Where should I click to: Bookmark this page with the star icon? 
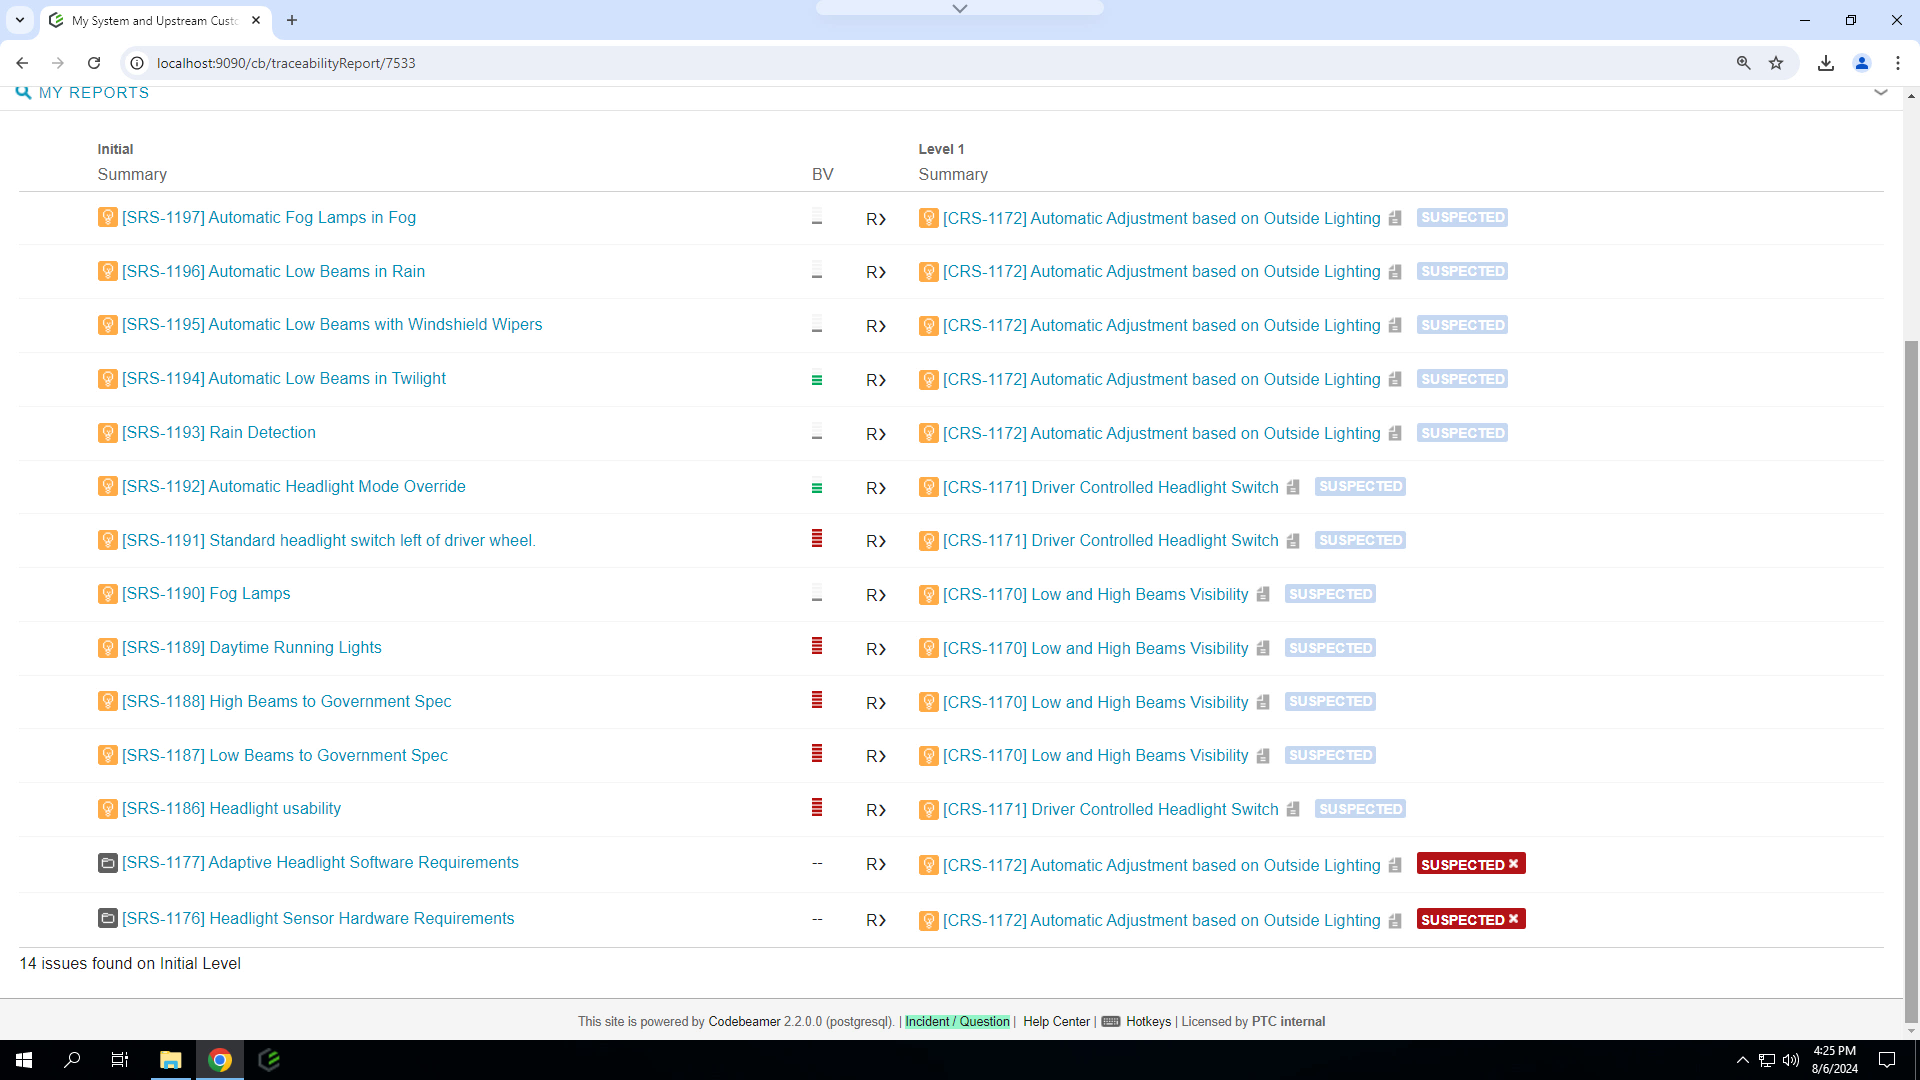pyautogui.click(x=1776, y=63)
